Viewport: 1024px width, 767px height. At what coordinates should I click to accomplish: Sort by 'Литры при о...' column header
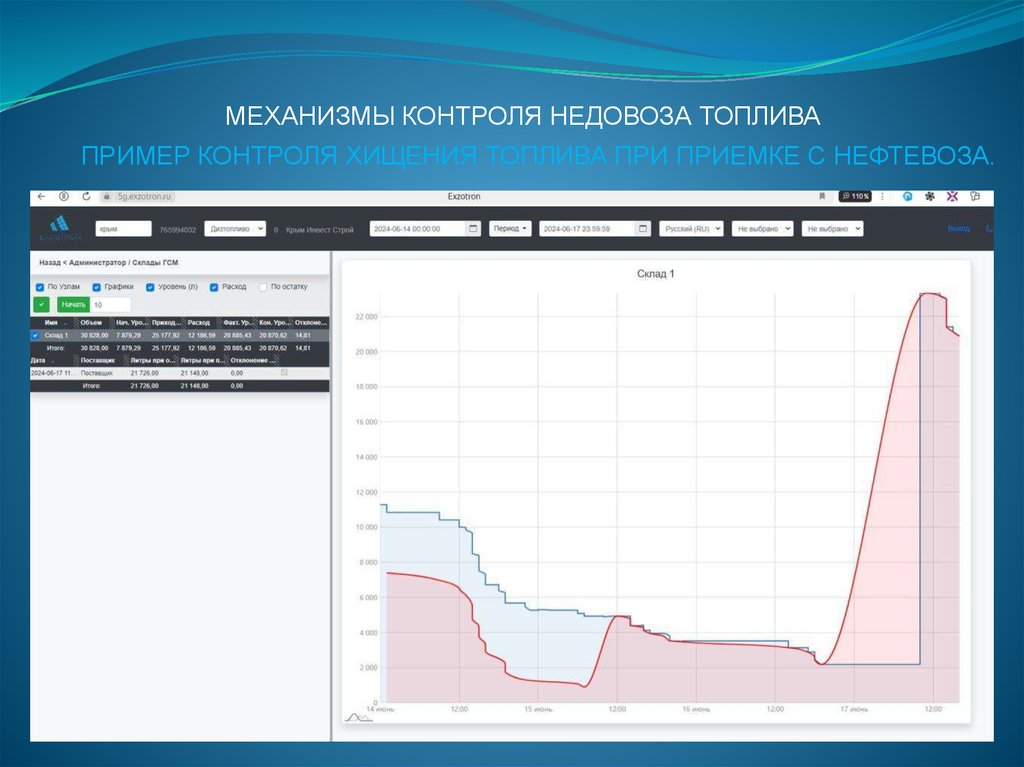point(152,360)
